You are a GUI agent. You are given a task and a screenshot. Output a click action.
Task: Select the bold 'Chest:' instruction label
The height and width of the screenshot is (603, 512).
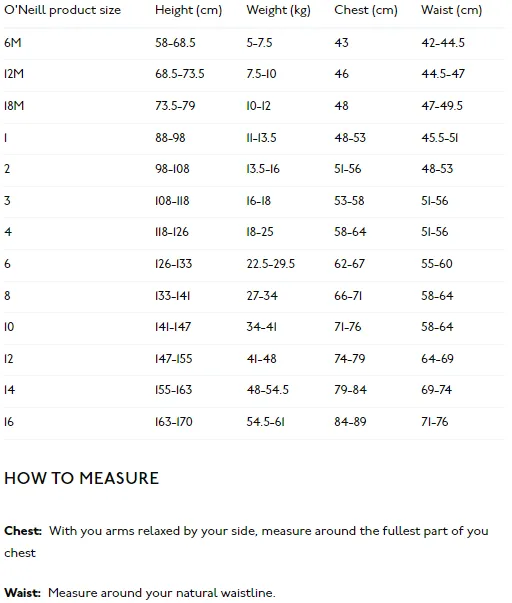coord(23,531)
